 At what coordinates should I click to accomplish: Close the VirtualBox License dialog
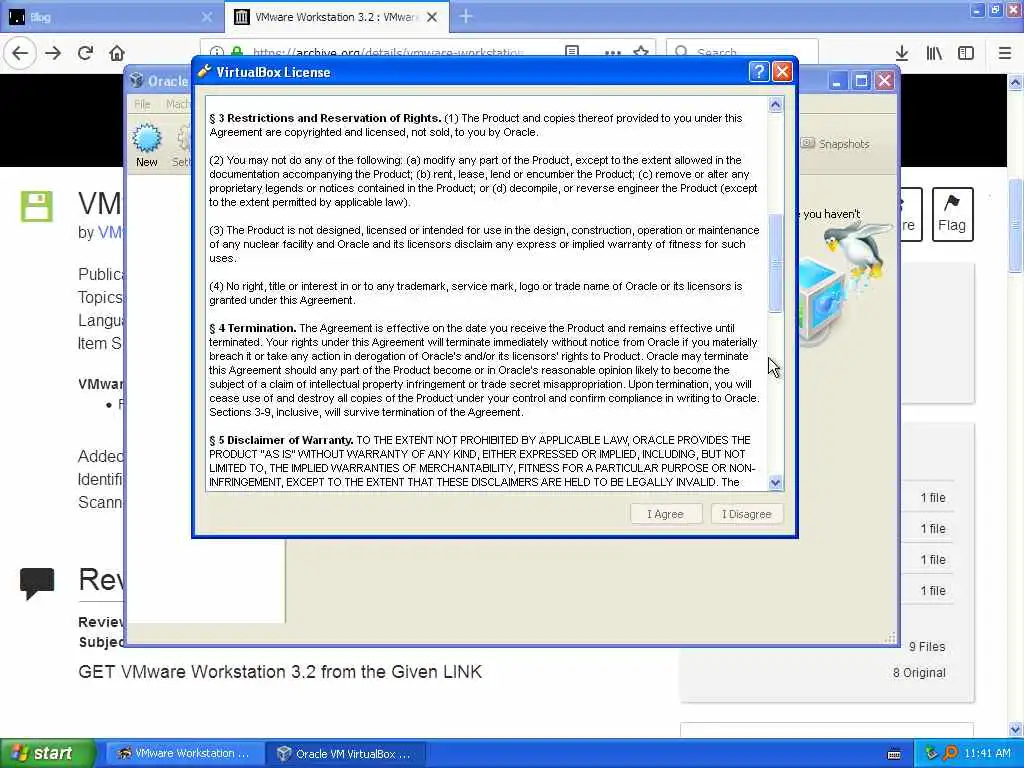pos(782,72)
